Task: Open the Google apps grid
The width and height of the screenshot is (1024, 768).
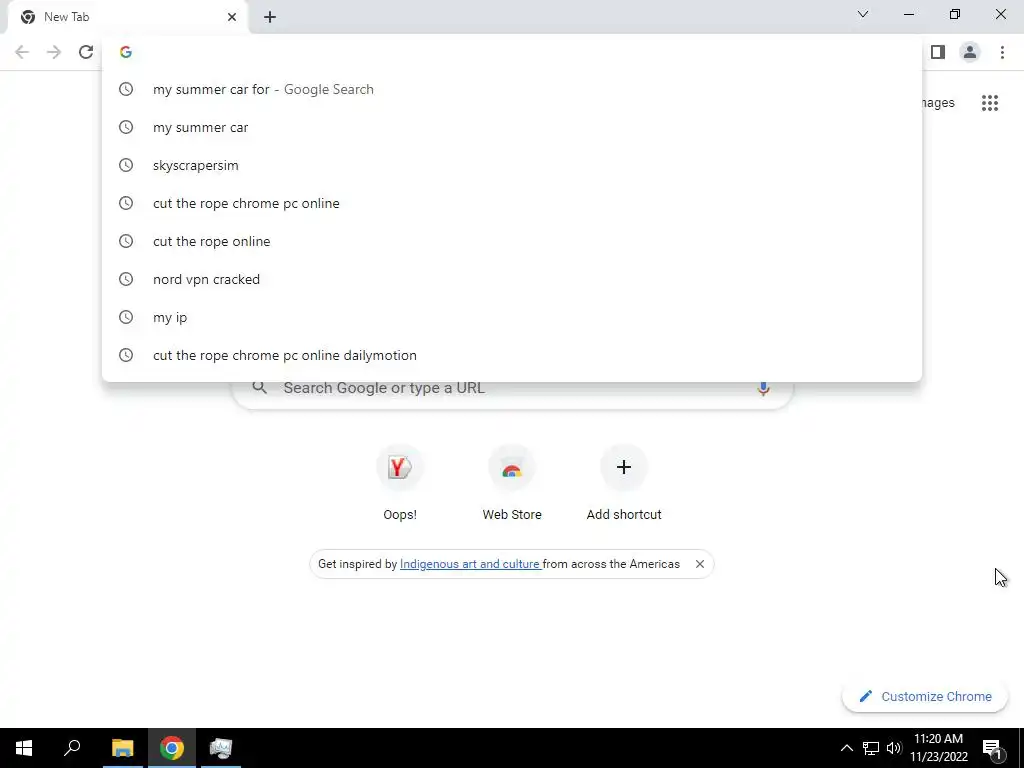Action: (990, 103)
